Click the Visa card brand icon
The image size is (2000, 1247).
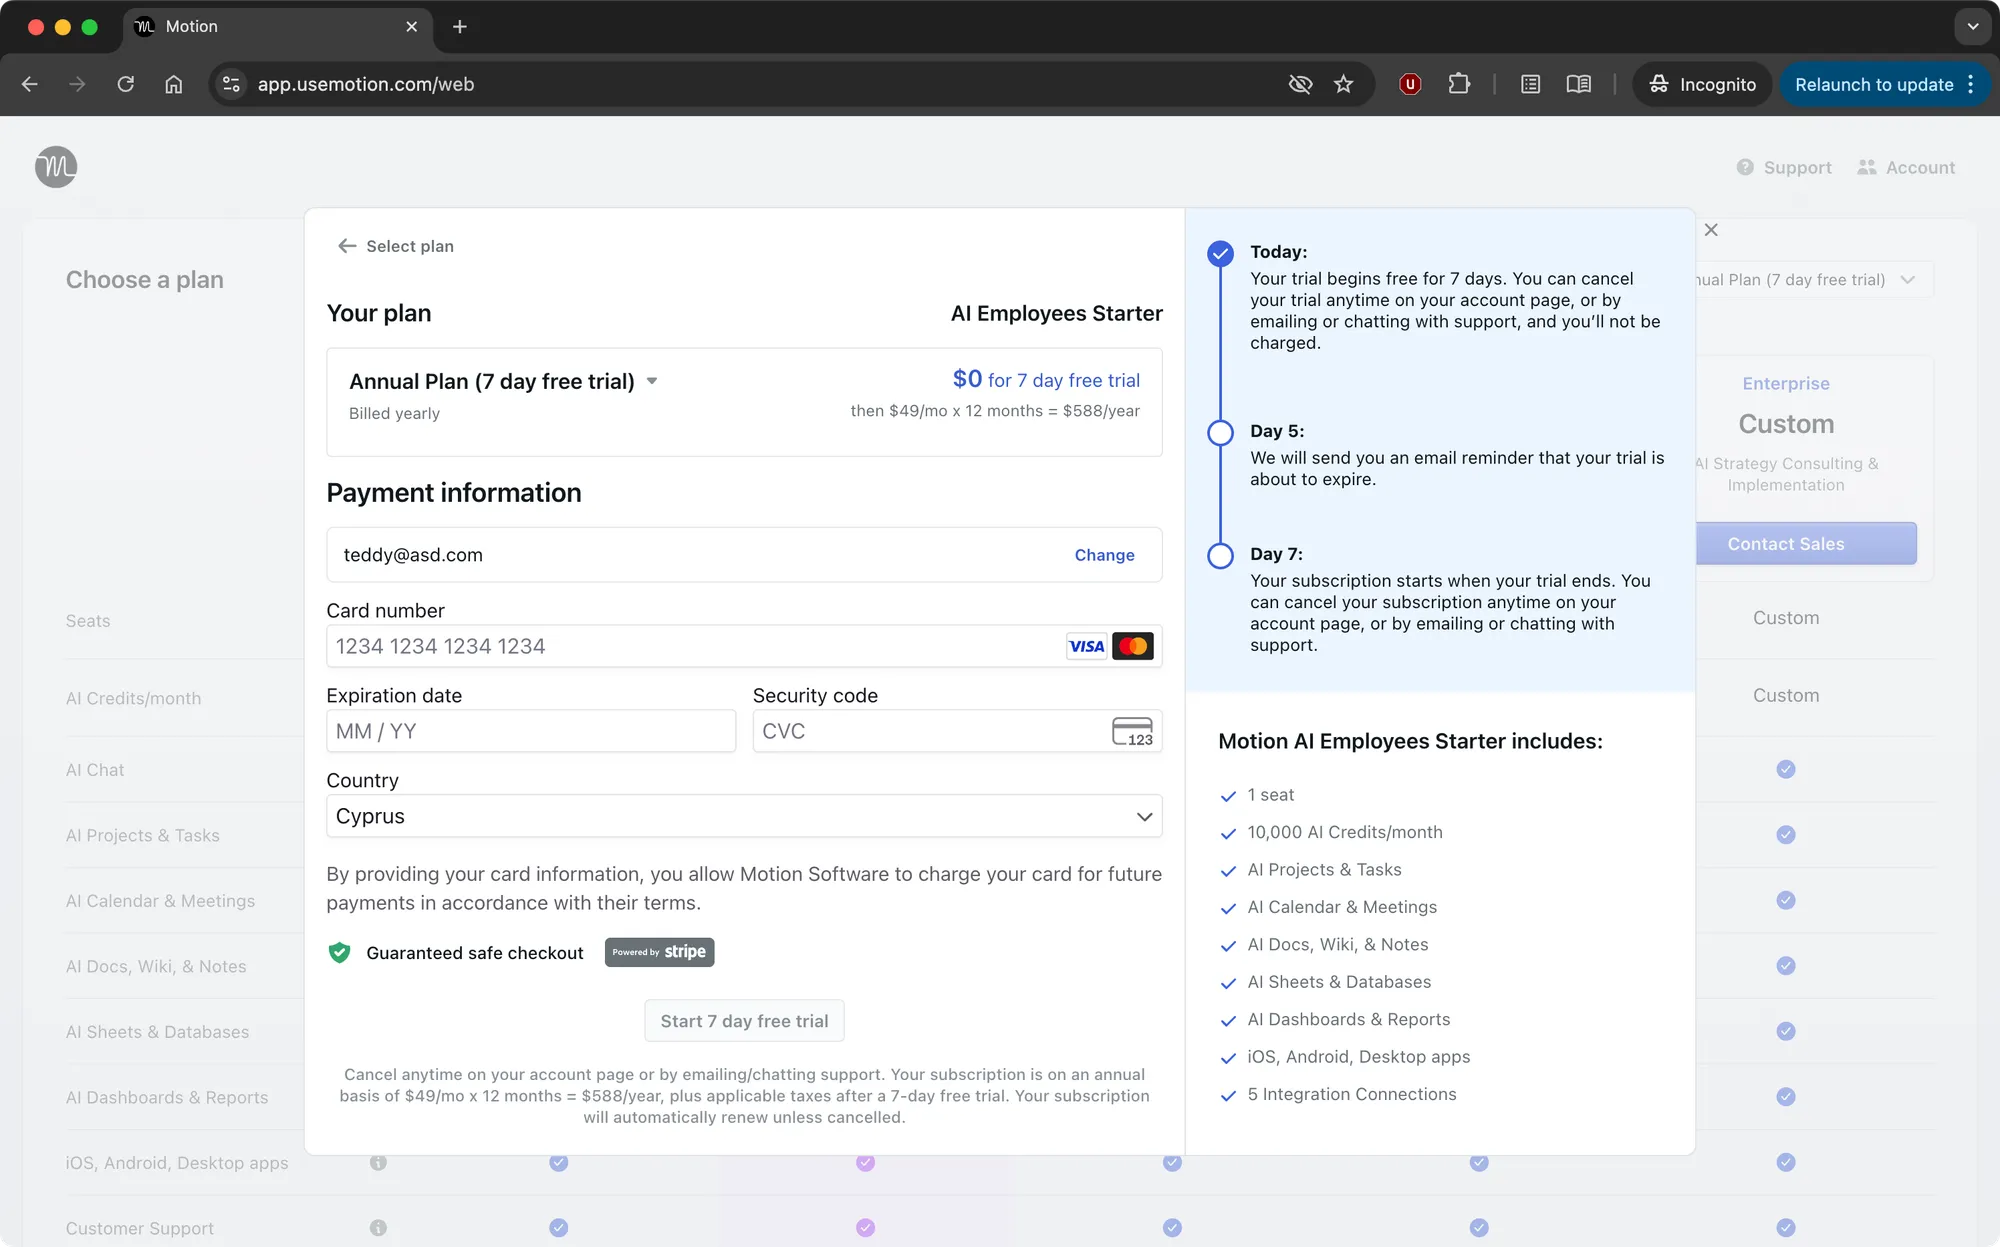tap(1086, 646)
